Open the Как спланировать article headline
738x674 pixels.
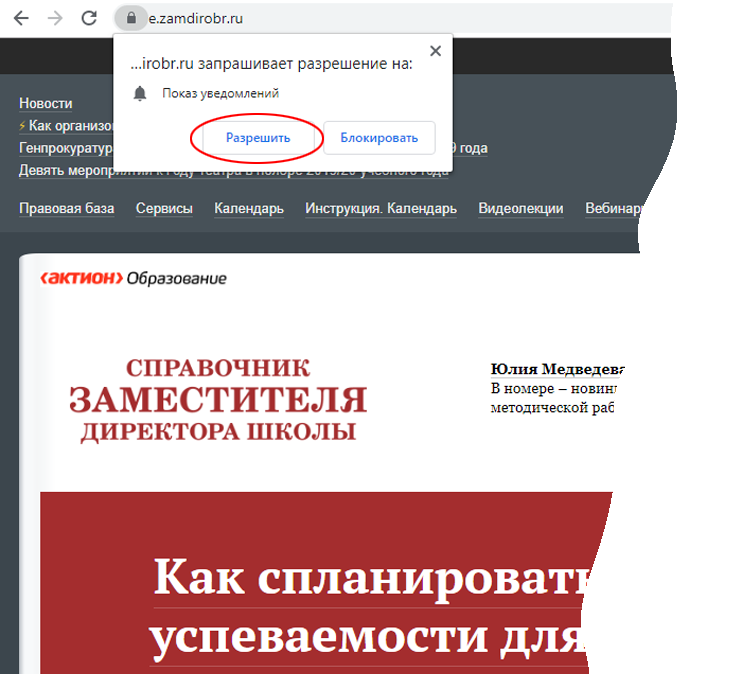pyautogui.click(x=370, y=578)
